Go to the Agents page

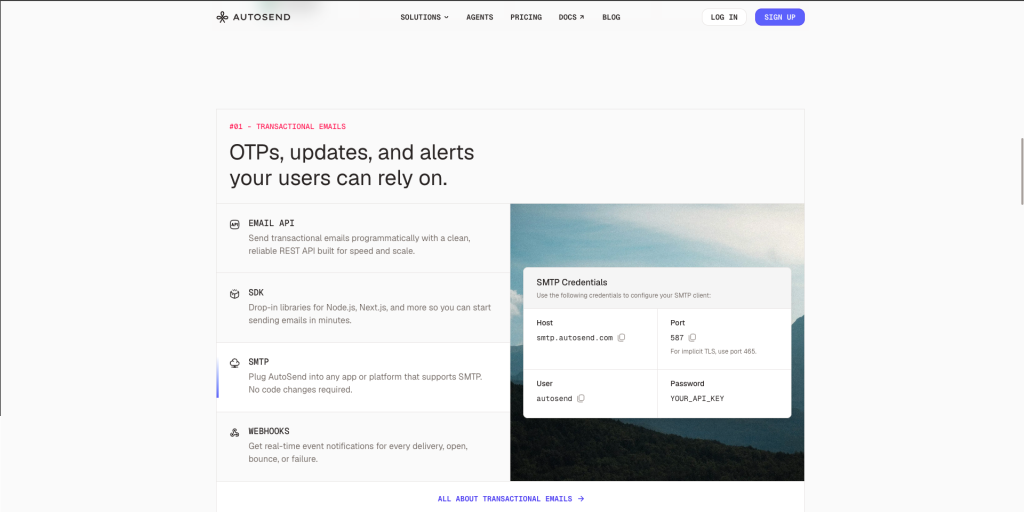479,18
